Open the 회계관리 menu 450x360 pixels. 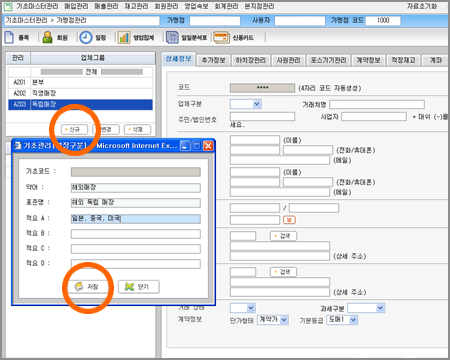tap(226, 6)
